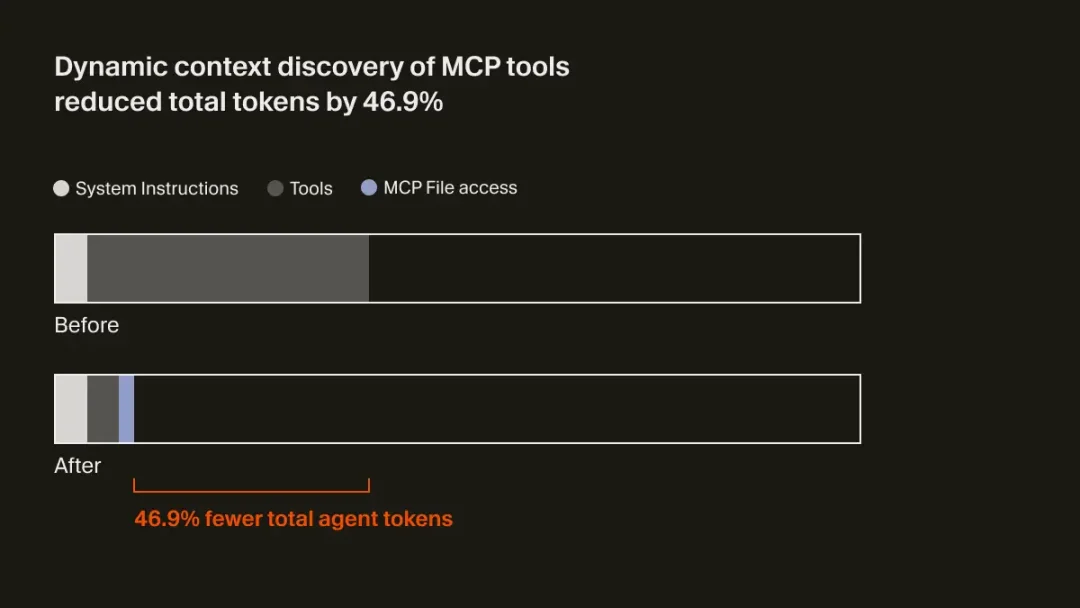Click the gray Tools segment in After bar

(103, 409)
